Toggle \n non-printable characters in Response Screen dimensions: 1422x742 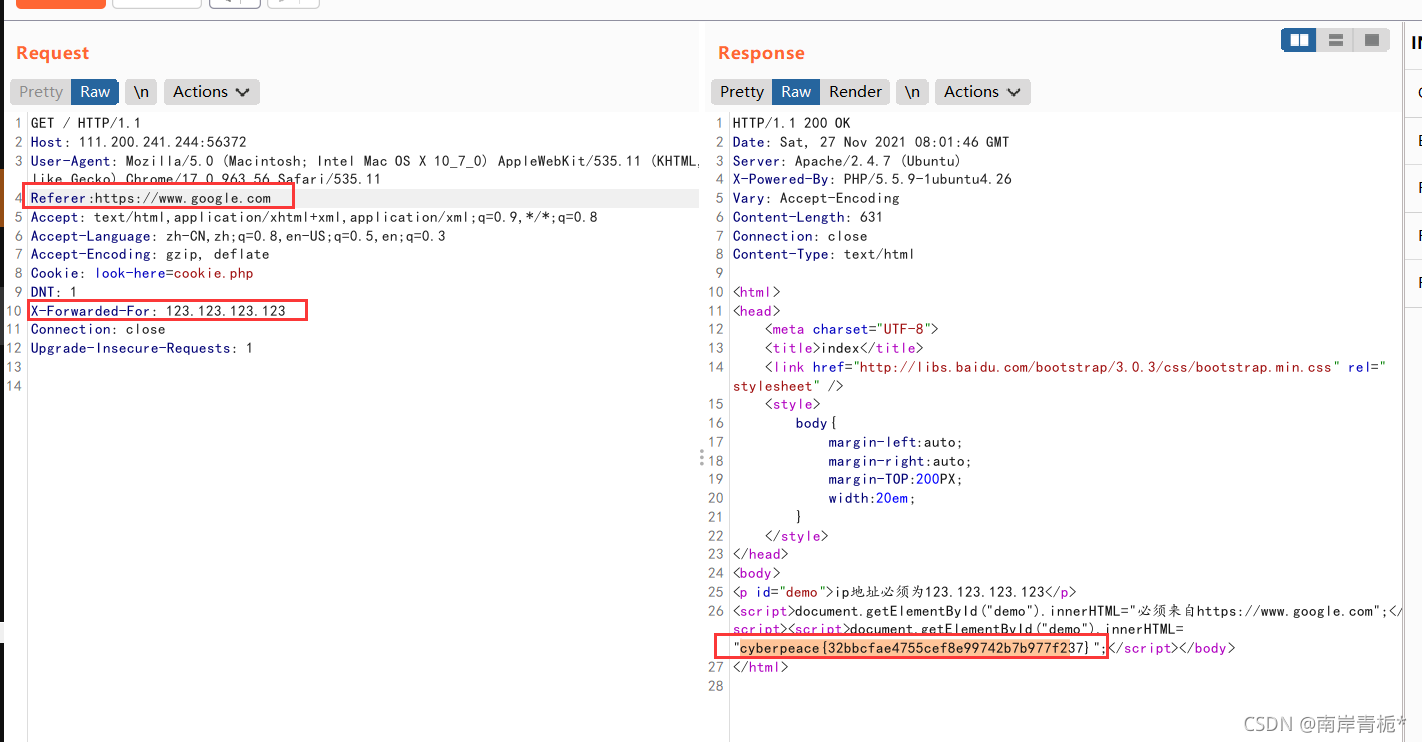click(912, 92)
